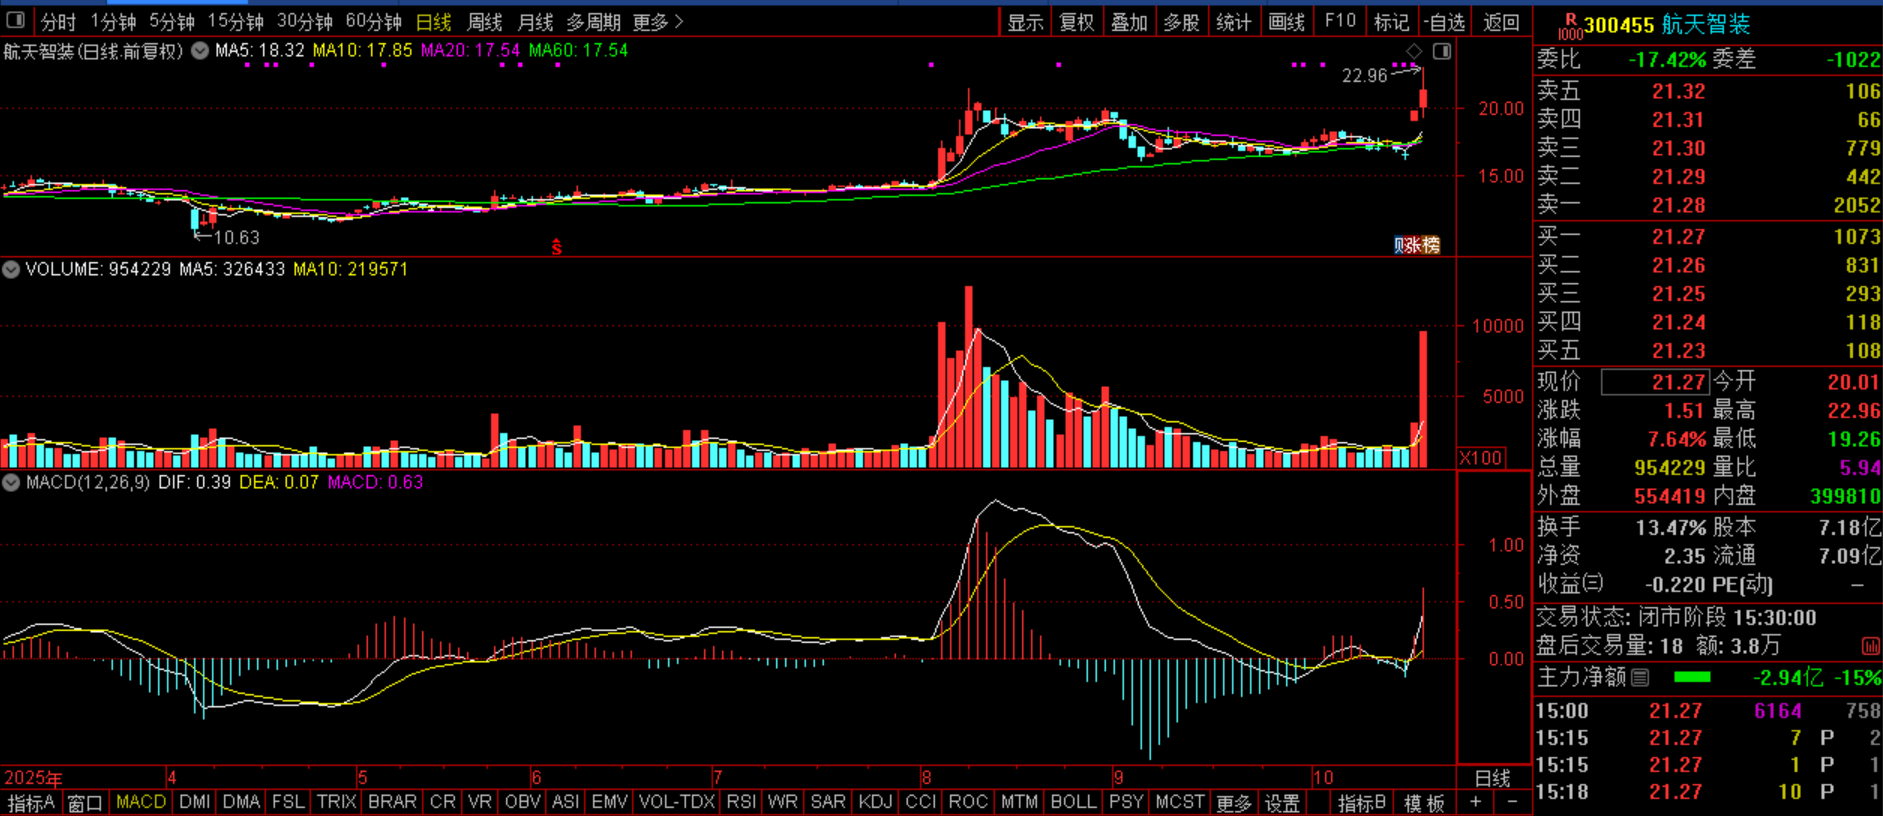Switch to the 5分钟 chart period

(x=172, y=21)
